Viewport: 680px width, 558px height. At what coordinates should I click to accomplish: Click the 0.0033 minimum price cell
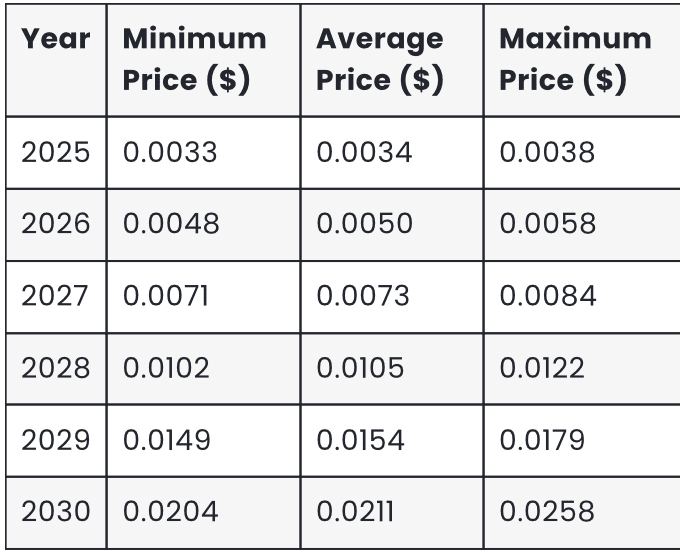[170, 152]
